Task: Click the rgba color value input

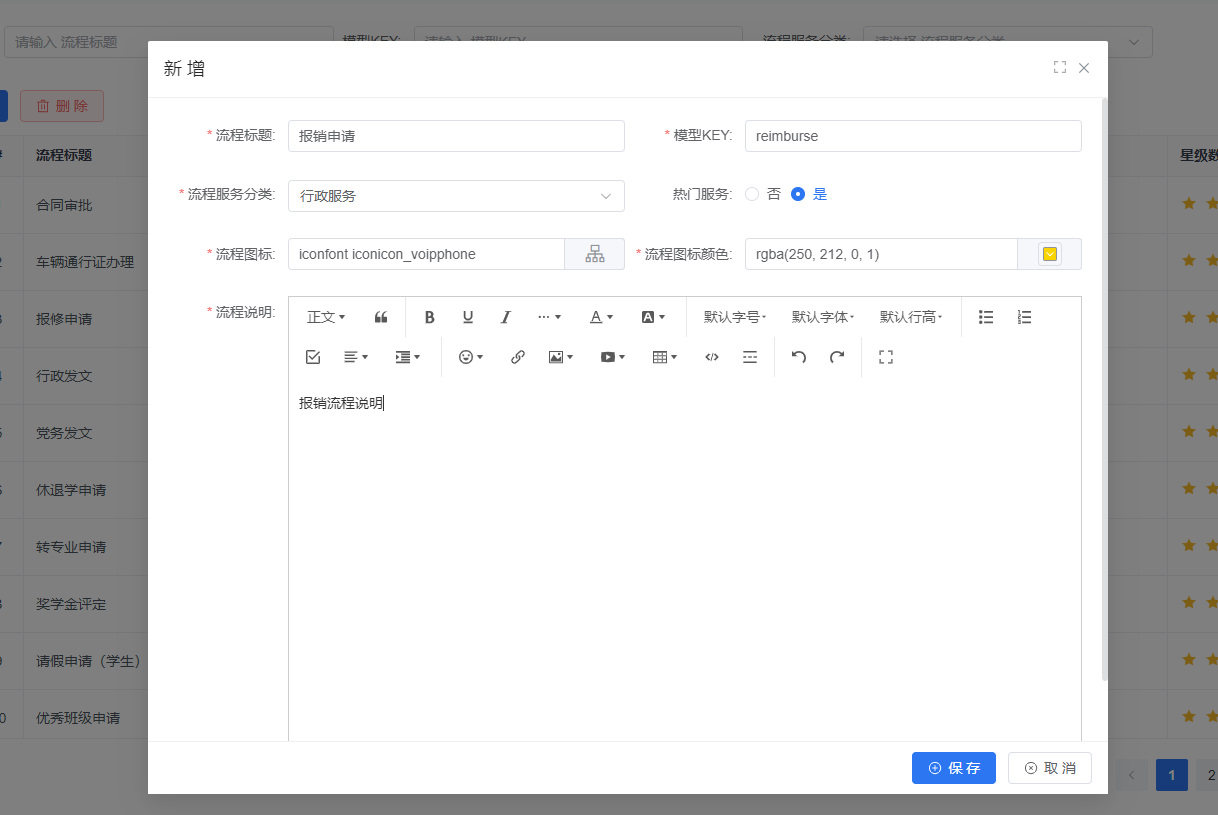Action: coord(881,254)
